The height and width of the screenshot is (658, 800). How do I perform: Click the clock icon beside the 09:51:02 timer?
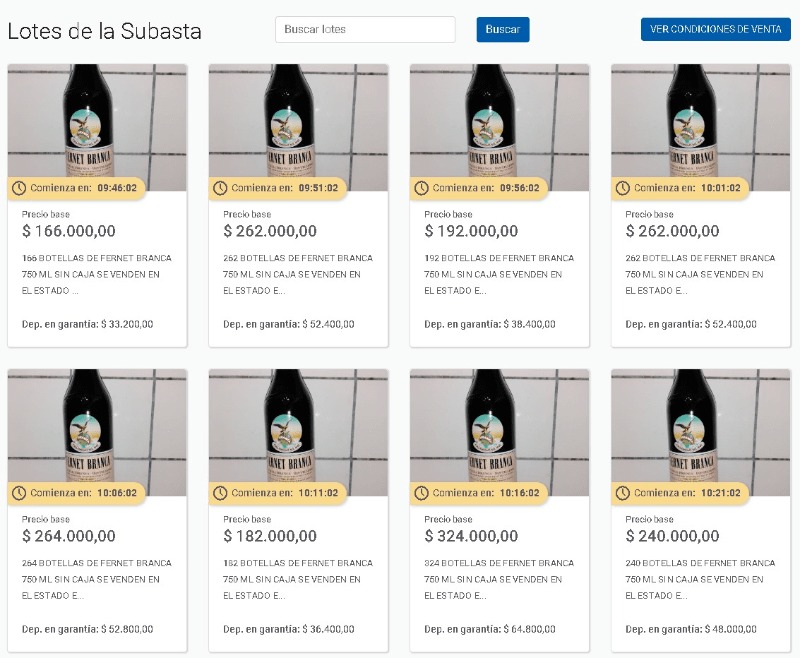220,188
